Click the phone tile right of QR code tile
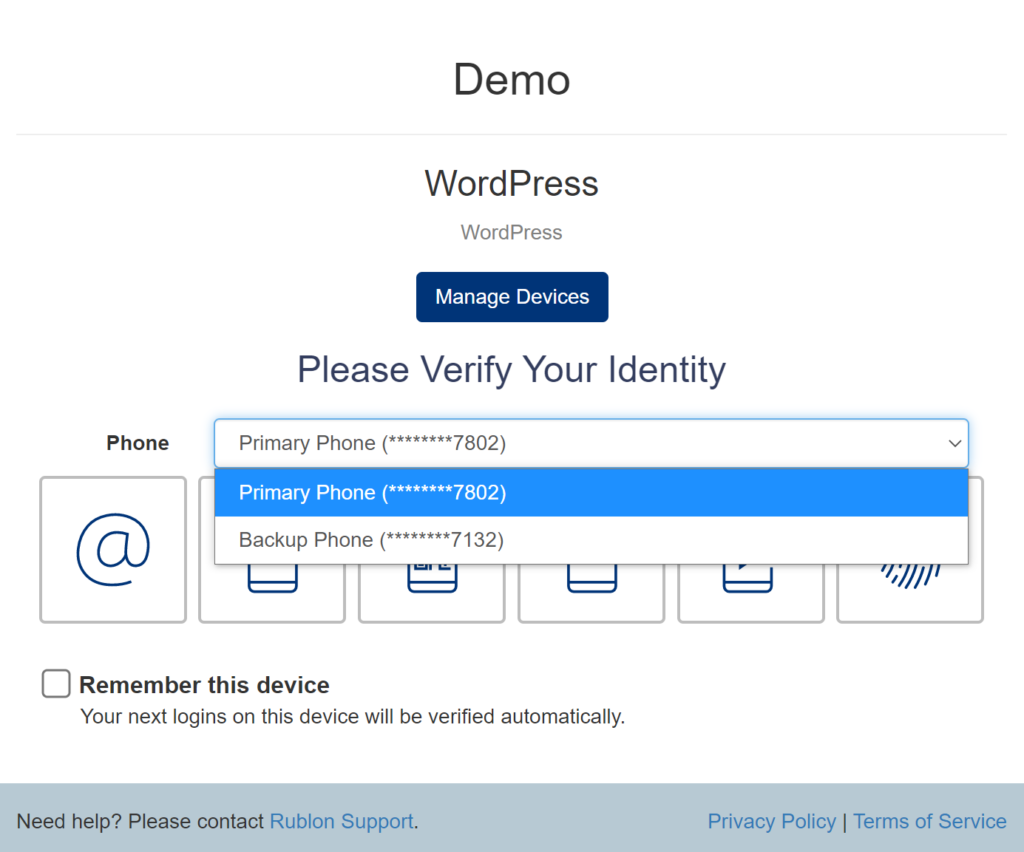Screen dimensions: 1024x852 coord(591,594)
